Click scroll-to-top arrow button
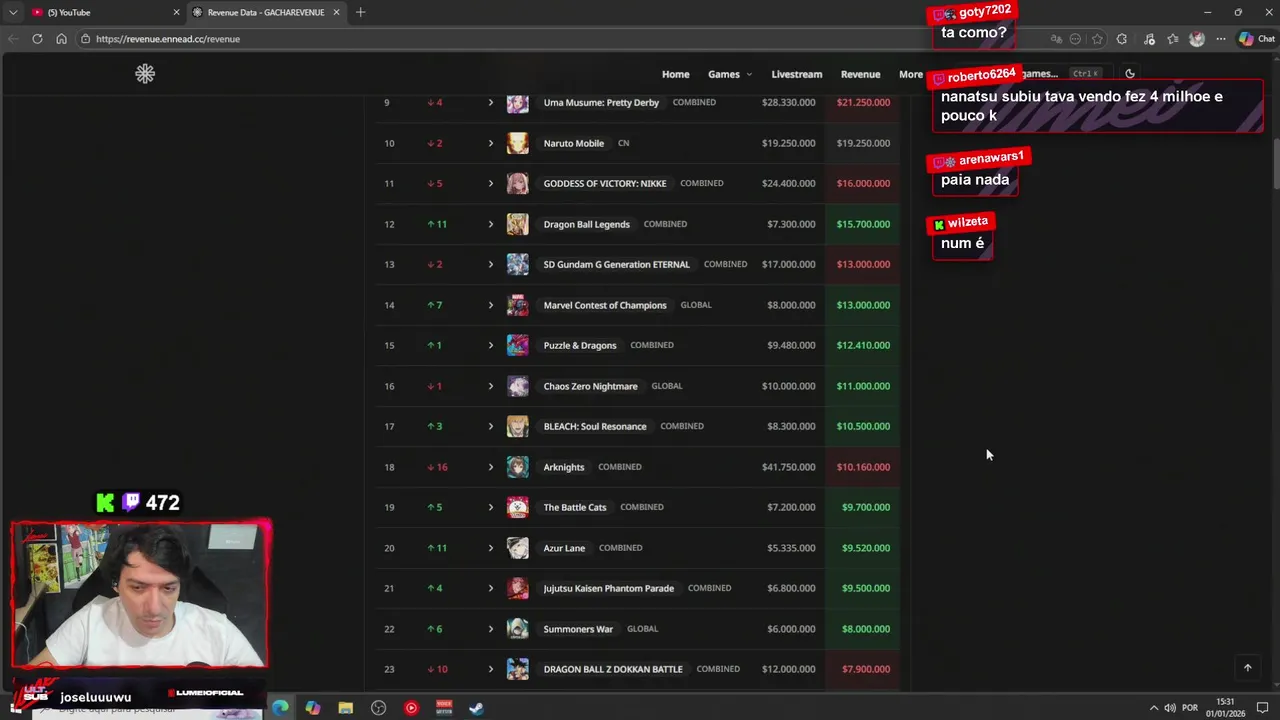The image size is (1280, 720). [1247, 667]
